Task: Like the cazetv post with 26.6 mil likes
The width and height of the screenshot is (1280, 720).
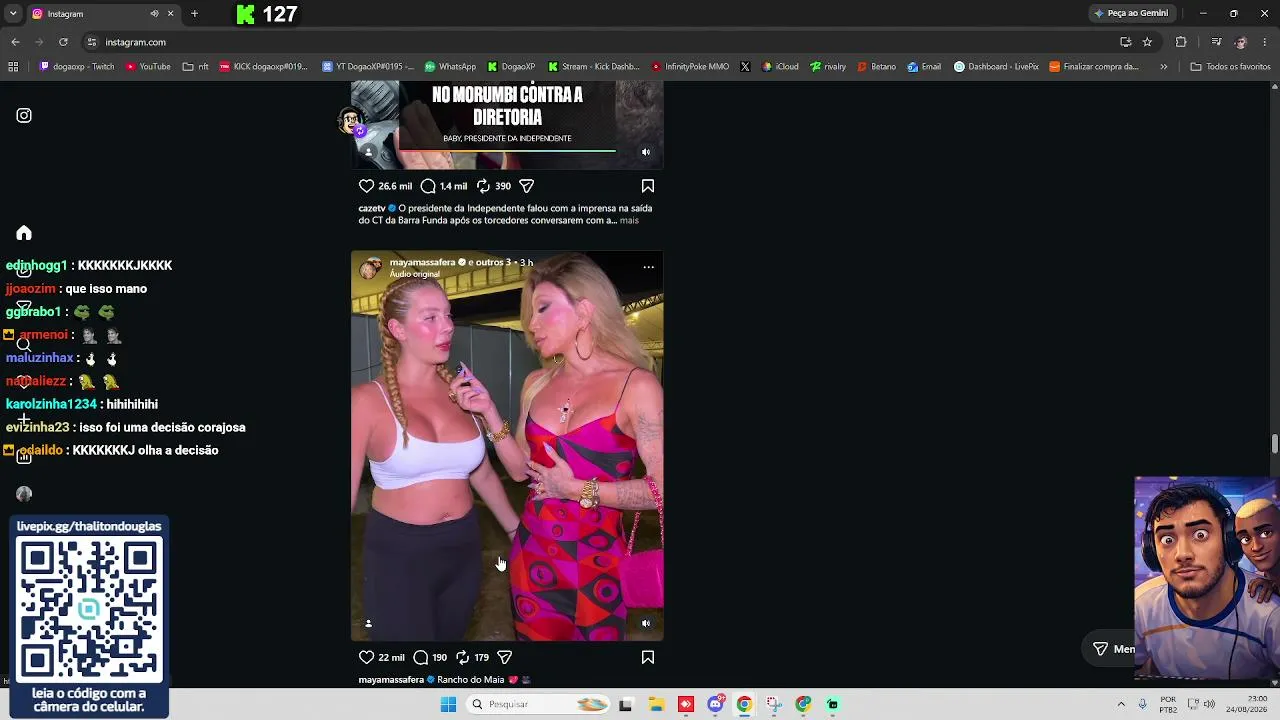Action: 366,186
